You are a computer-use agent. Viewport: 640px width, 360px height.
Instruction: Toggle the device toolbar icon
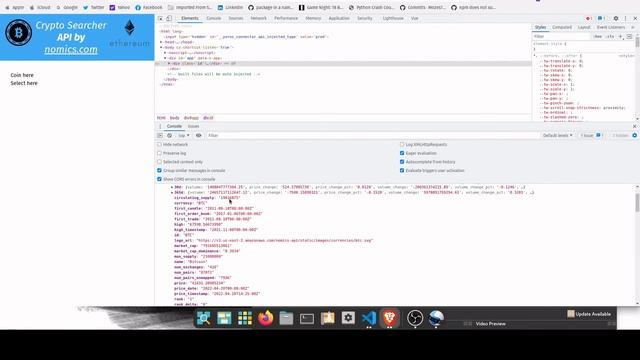(x=169, y=18)
